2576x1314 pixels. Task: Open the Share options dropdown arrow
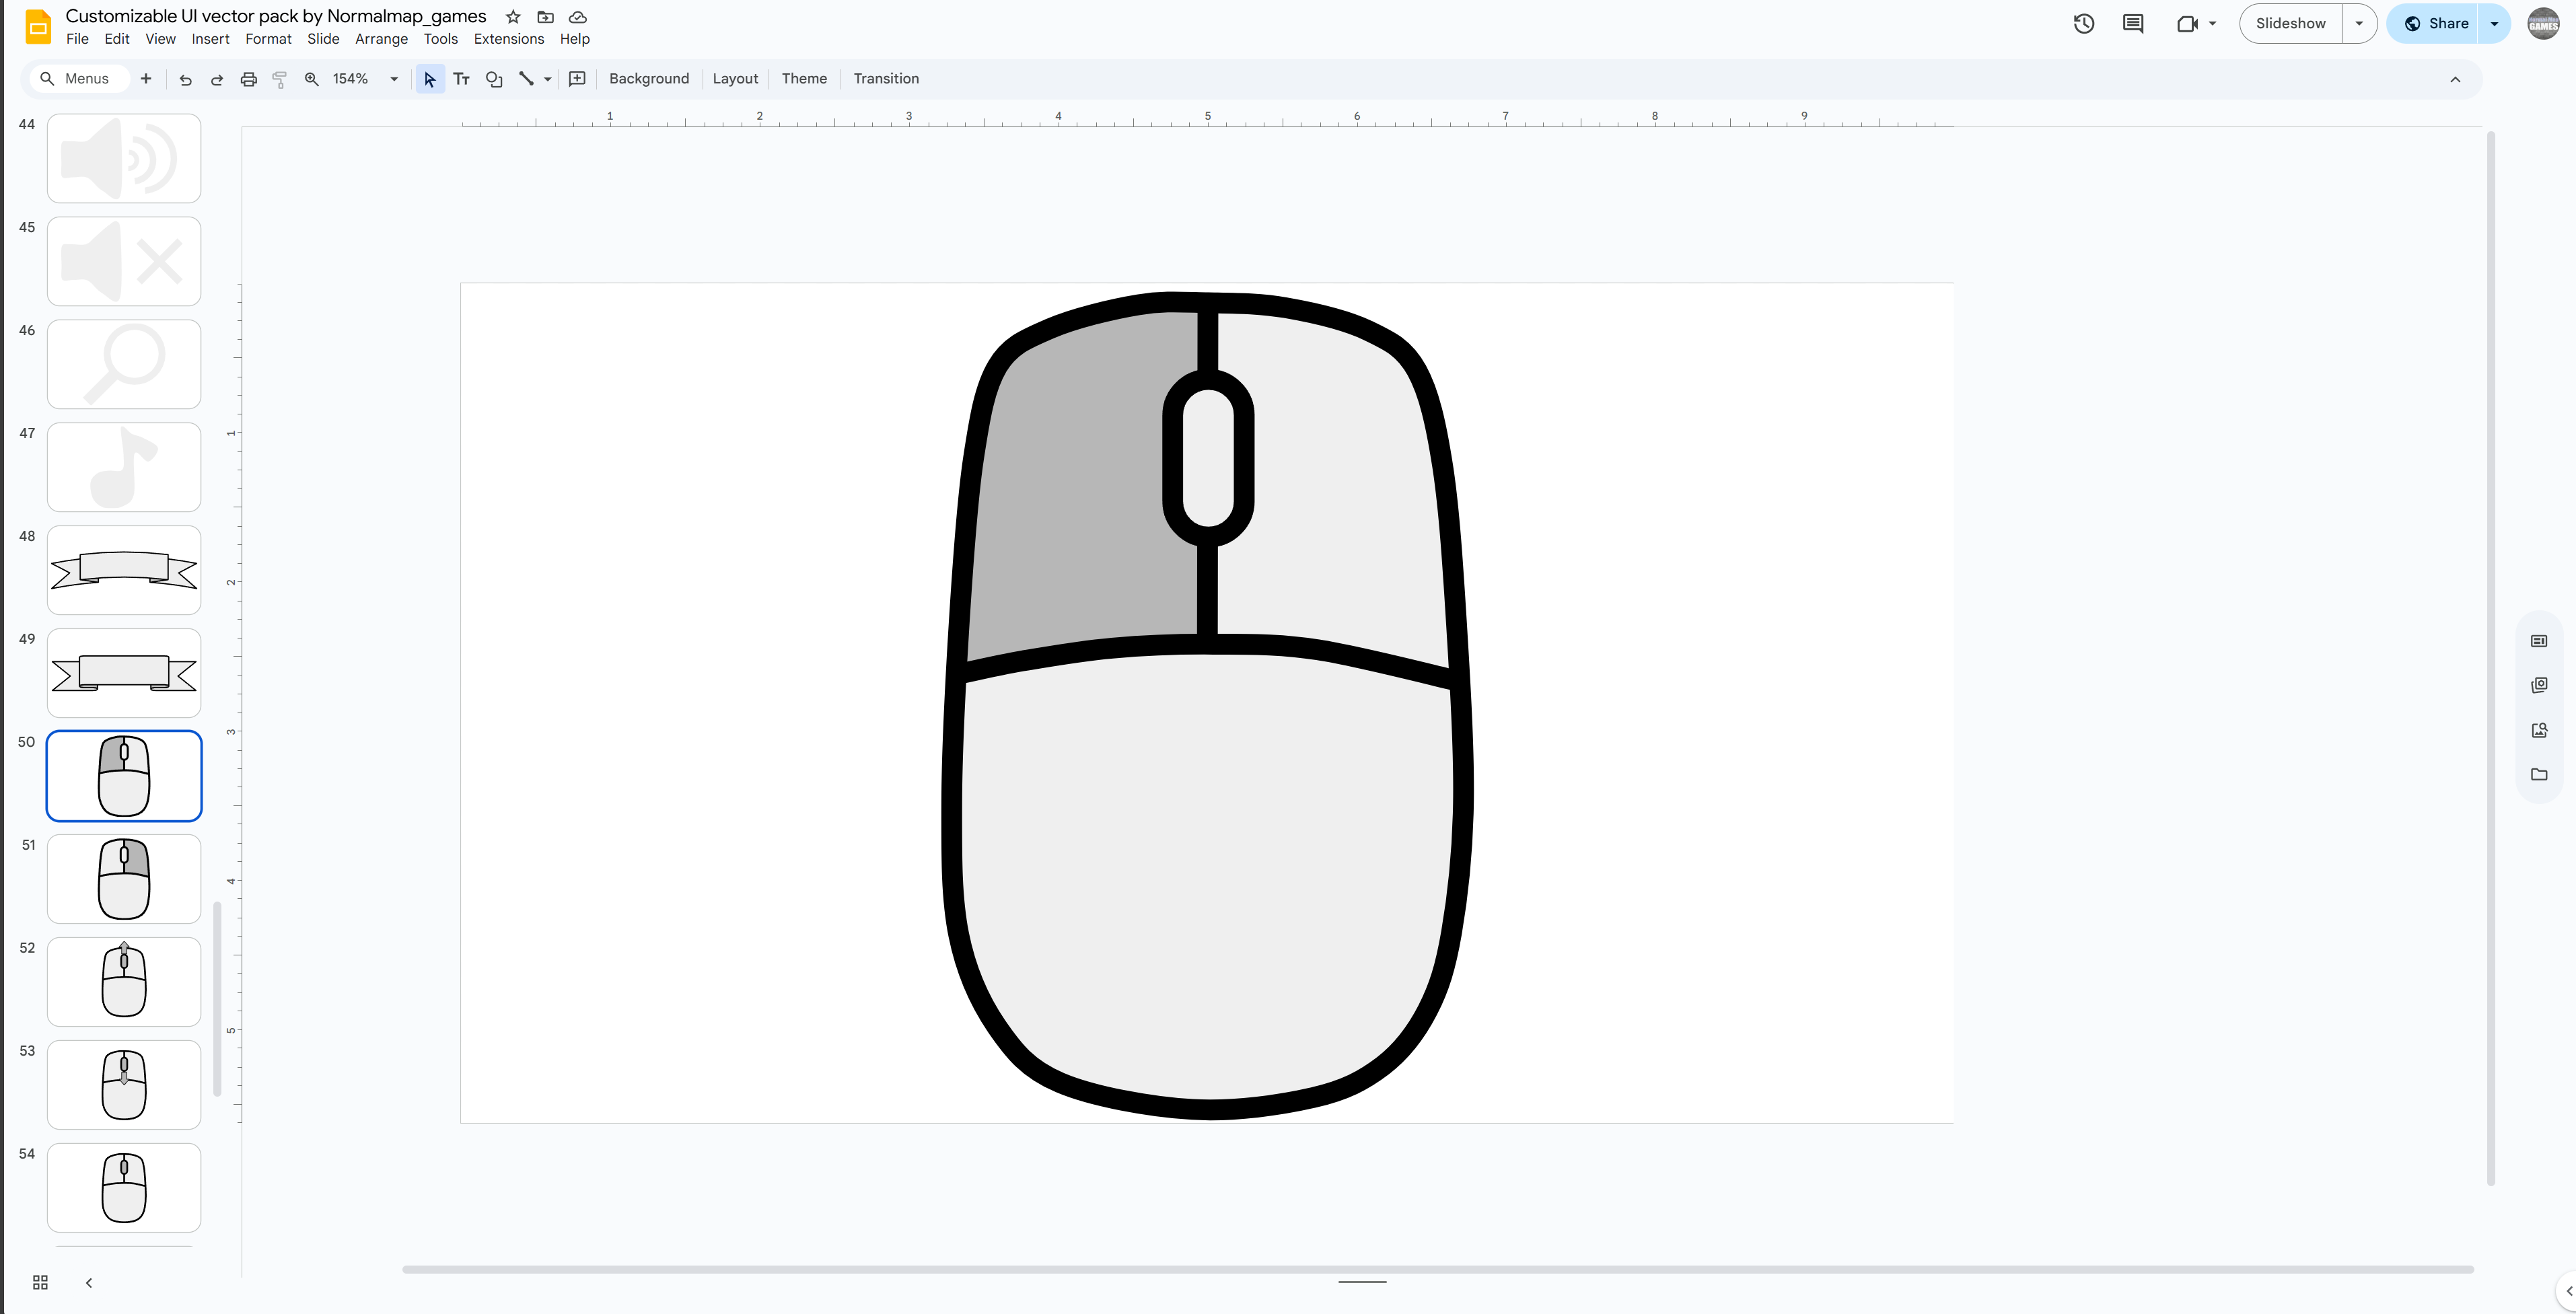[x=2494, y=24]
